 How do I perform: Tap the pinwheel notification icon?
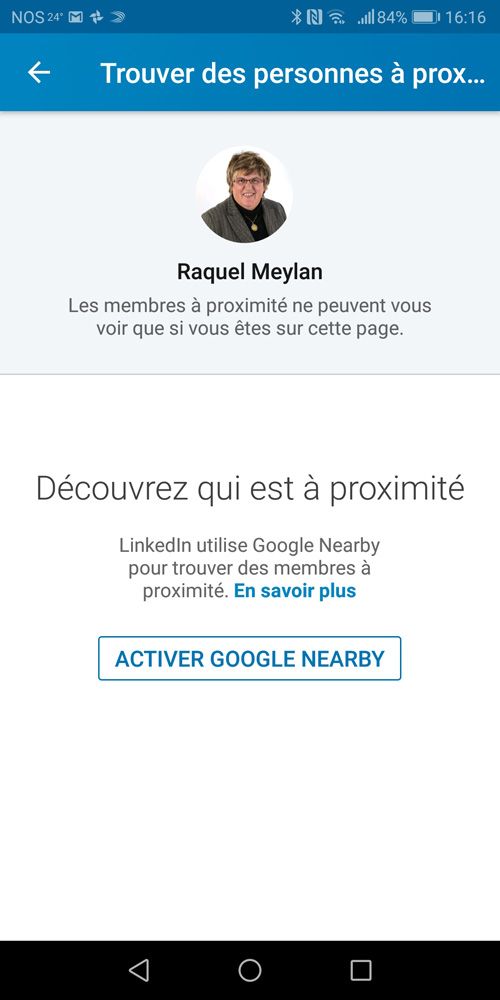point(96,17)
